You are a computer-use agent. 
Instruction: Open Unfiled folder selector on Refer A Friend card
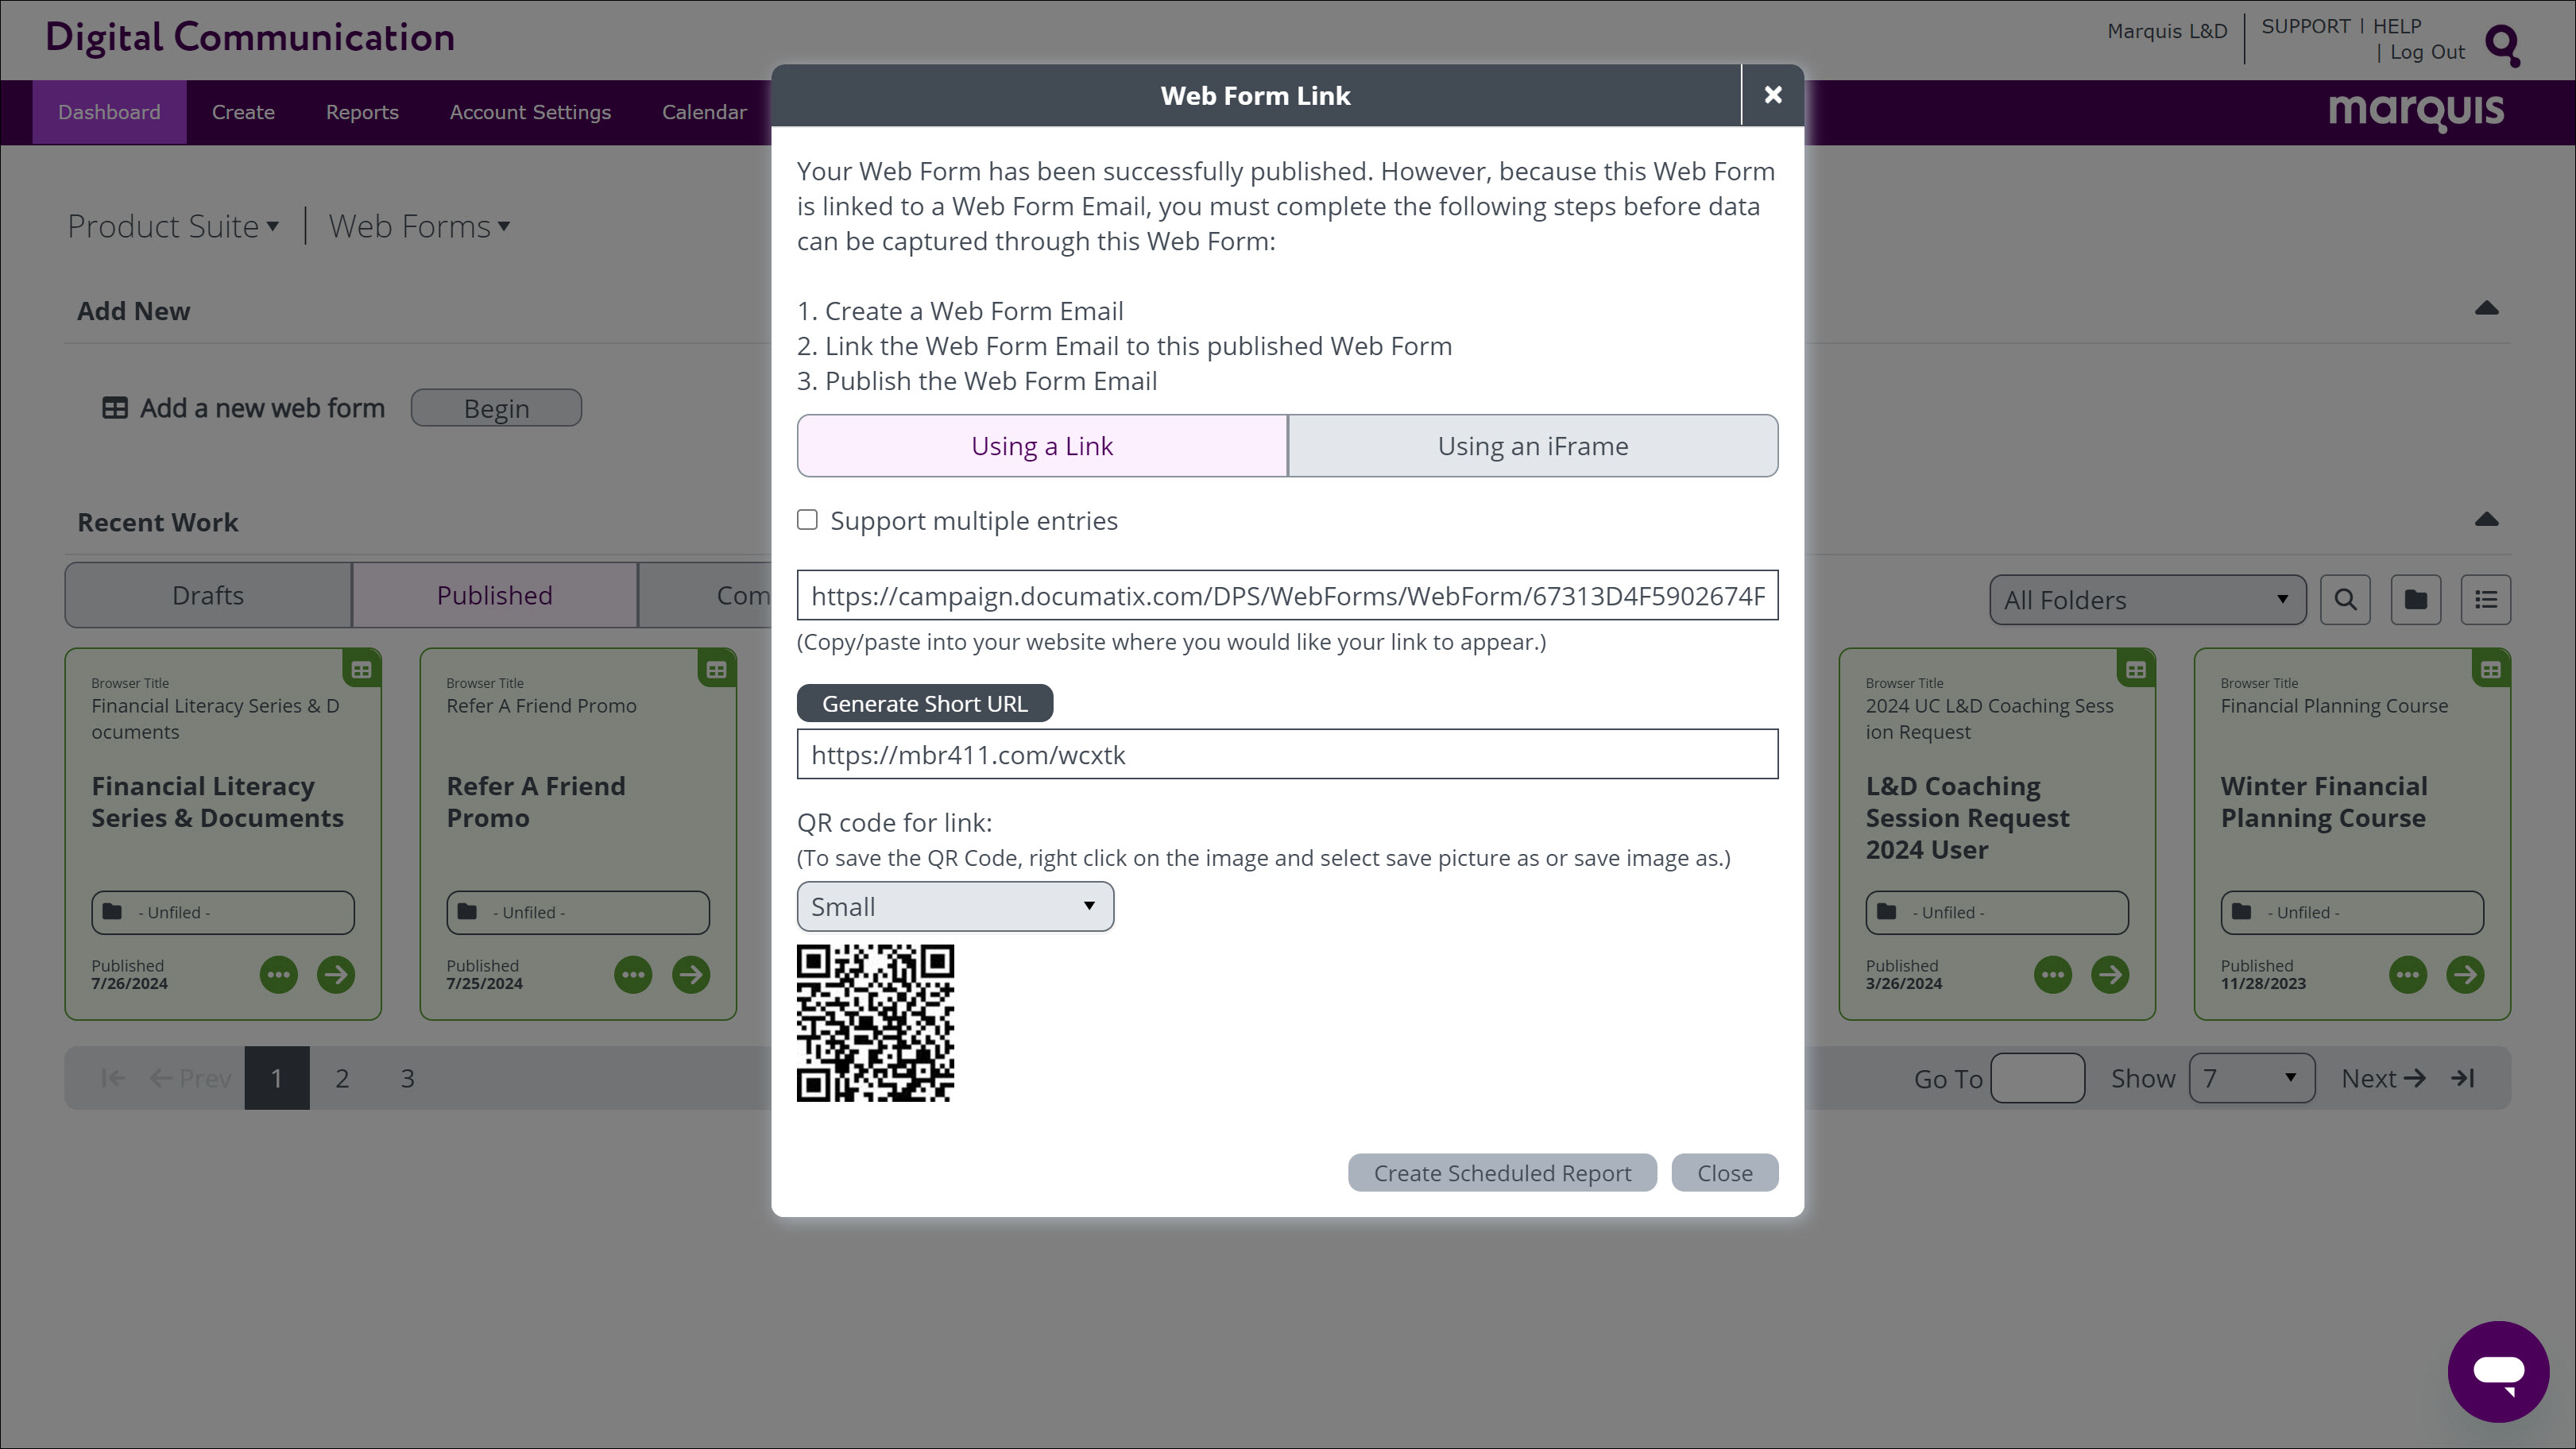[578, 912]
